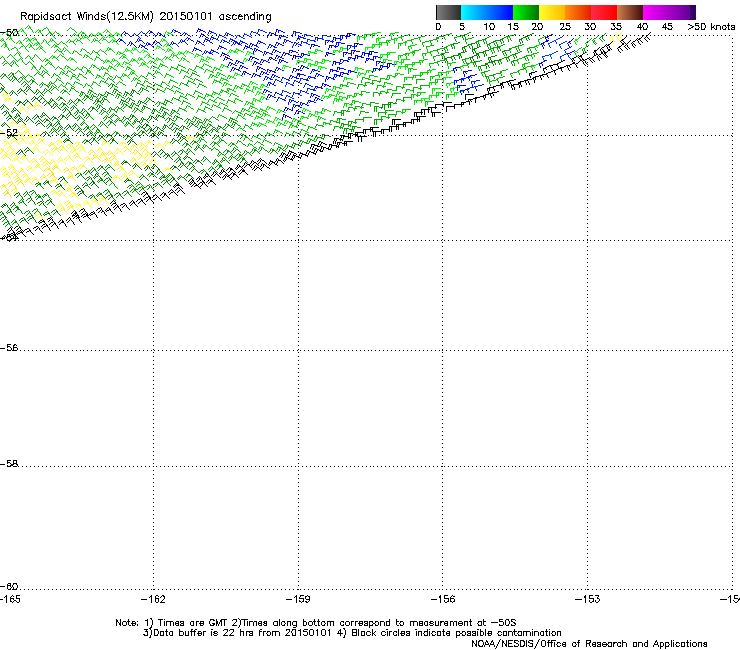This screenshot has height=650, width=740.
Task: Click the magenta-purple 40-50 knots color segment
Action: click(669, 12)
